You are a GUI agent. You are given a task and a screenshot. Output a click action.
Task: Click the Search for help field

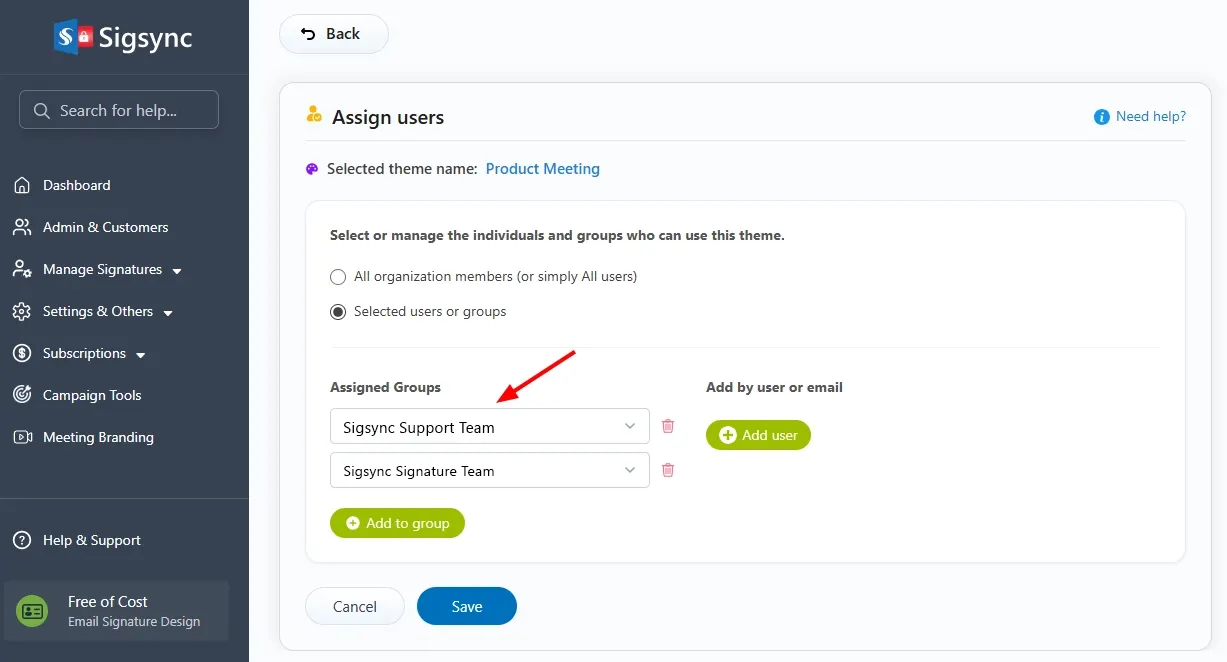click(119, 110)
